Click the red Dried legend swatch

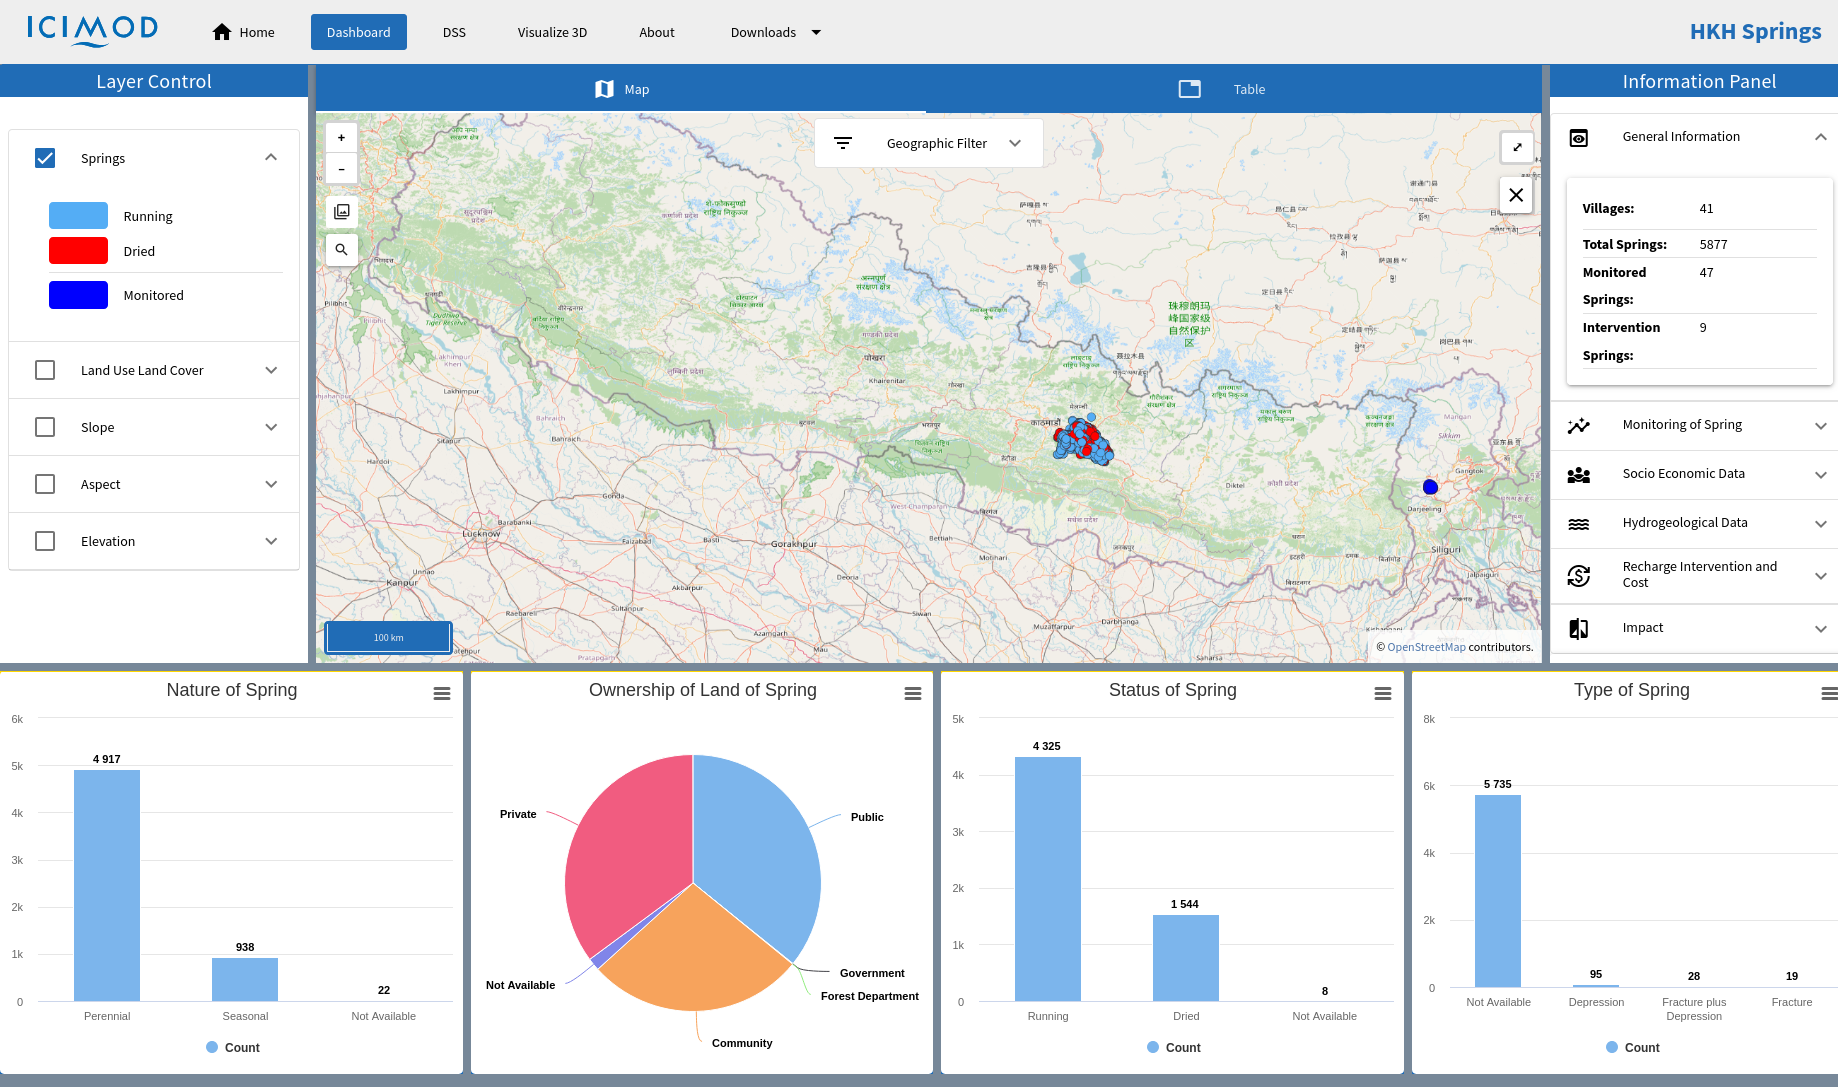(78, 251)
